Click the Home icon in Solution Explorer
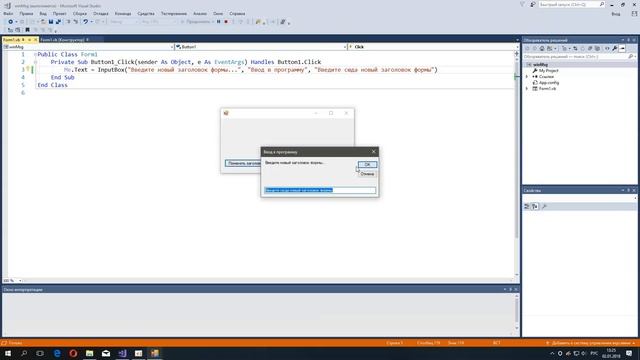This screenshot has width=640, height=360. coord(542,48)
